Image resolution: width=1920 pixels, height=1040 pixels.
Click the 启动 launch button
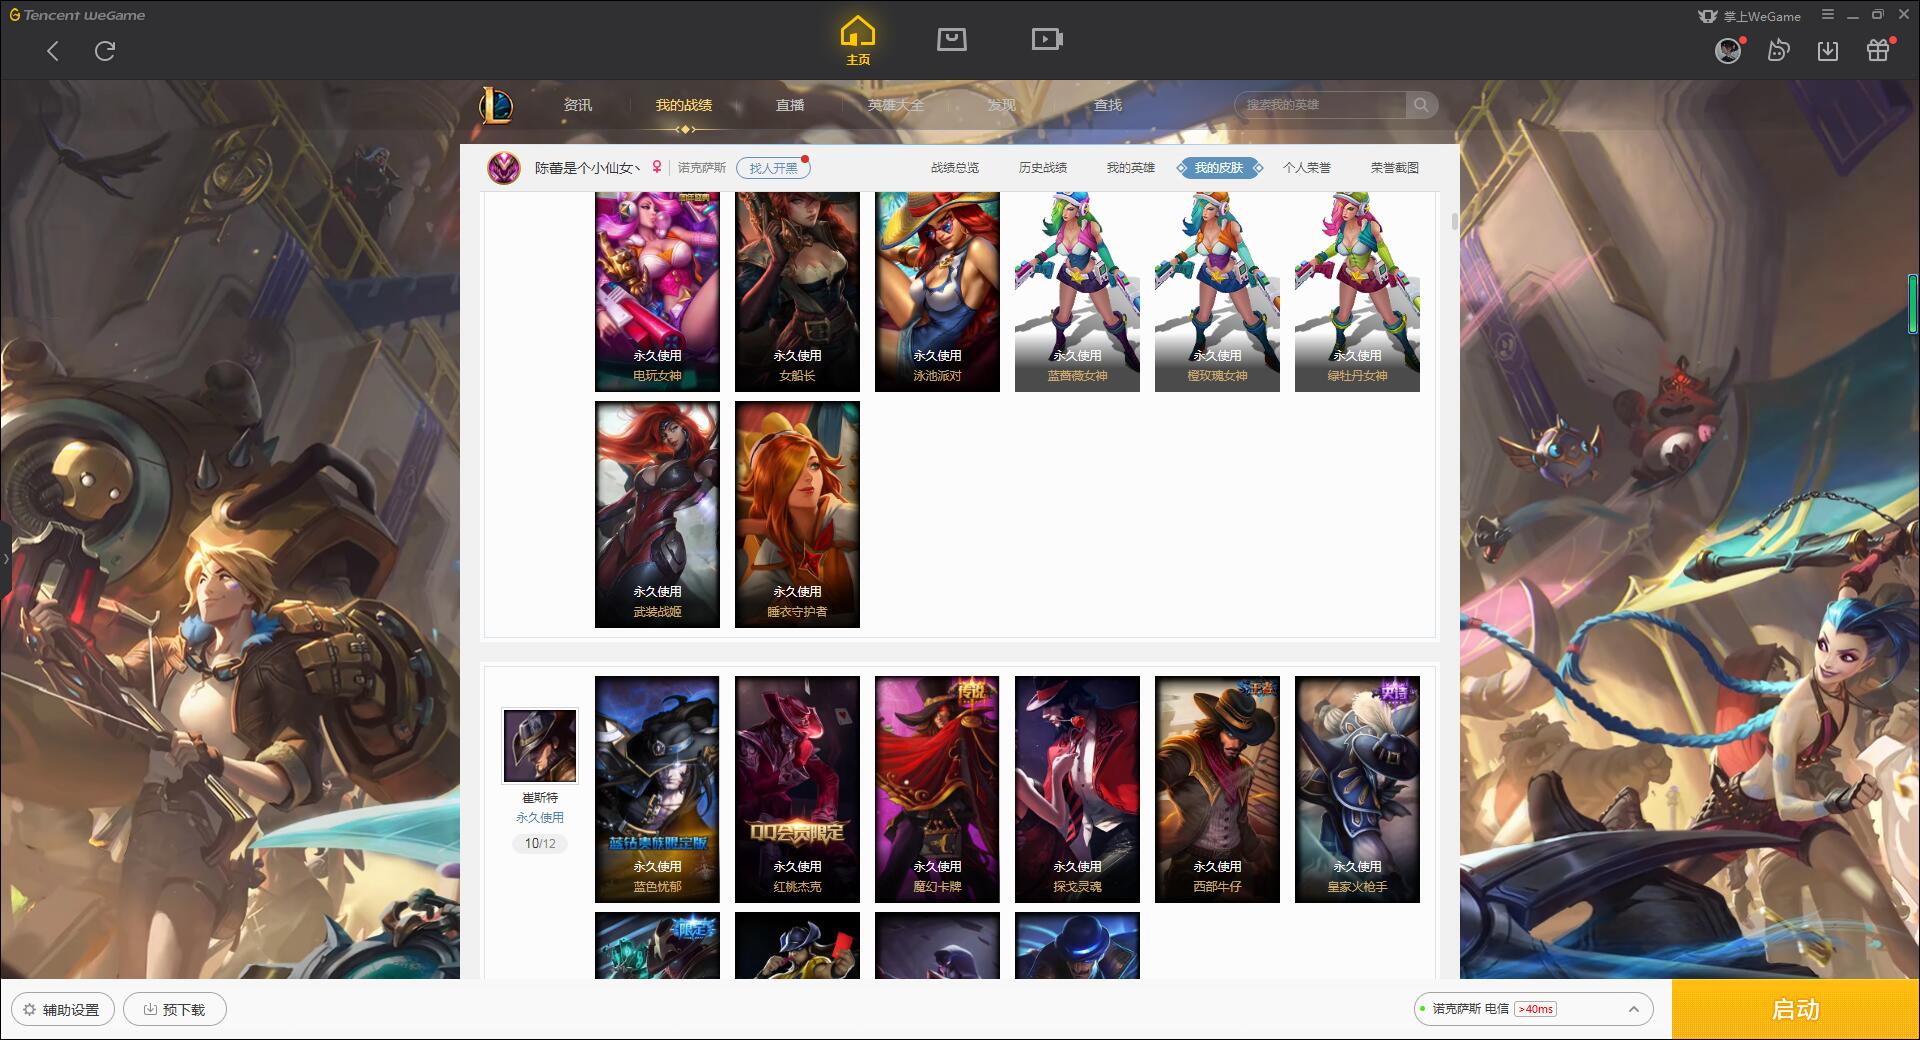point(1795,1010)
